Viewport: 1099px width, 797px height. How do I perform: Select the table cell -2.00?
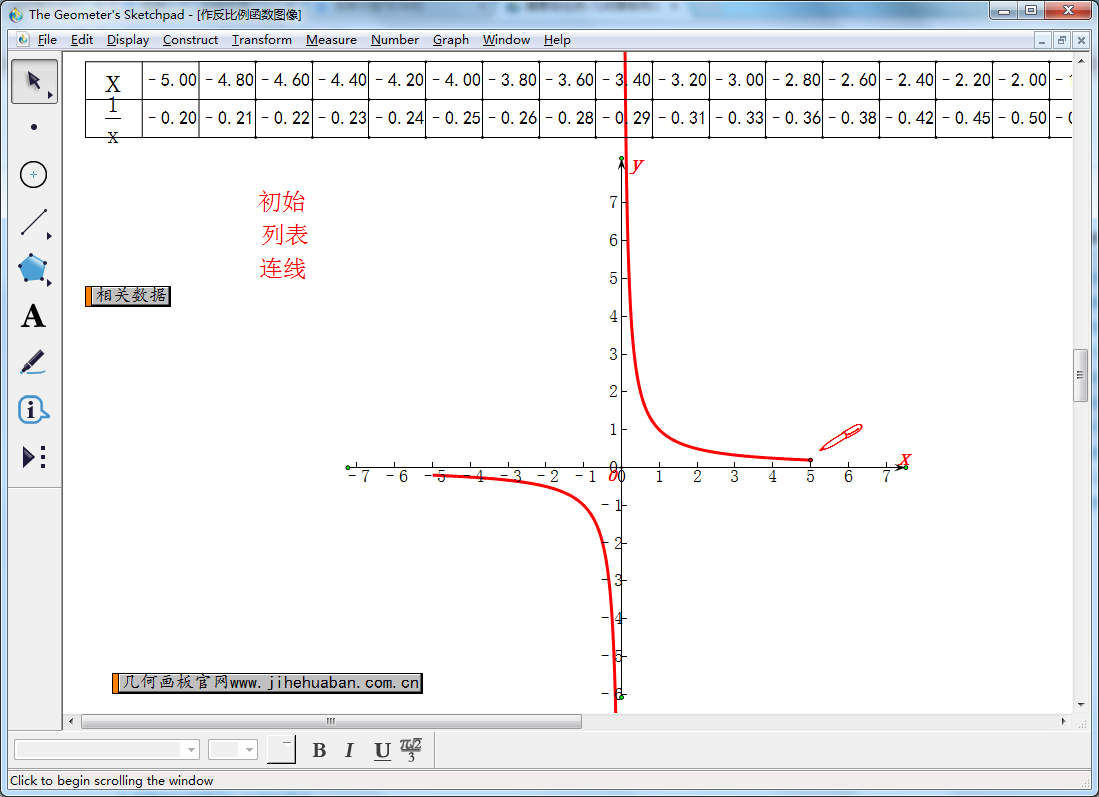click(x=1020, y=80)
